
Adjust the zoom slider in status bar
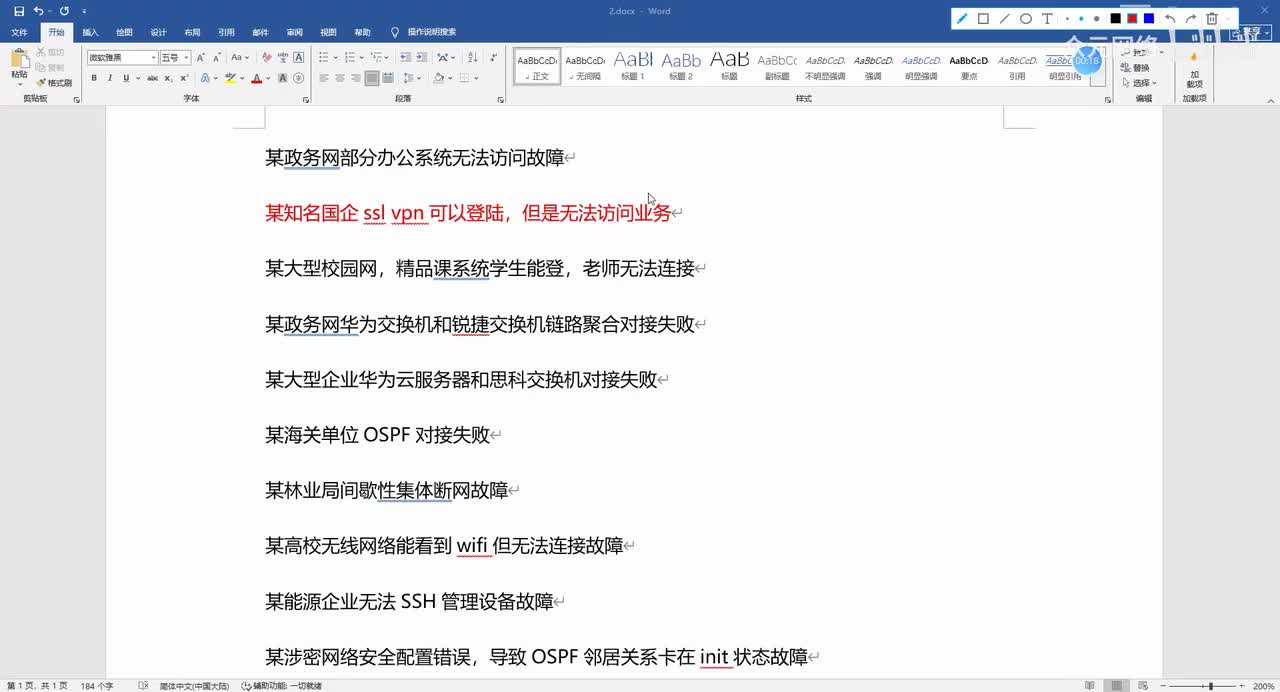[1210, 686]
